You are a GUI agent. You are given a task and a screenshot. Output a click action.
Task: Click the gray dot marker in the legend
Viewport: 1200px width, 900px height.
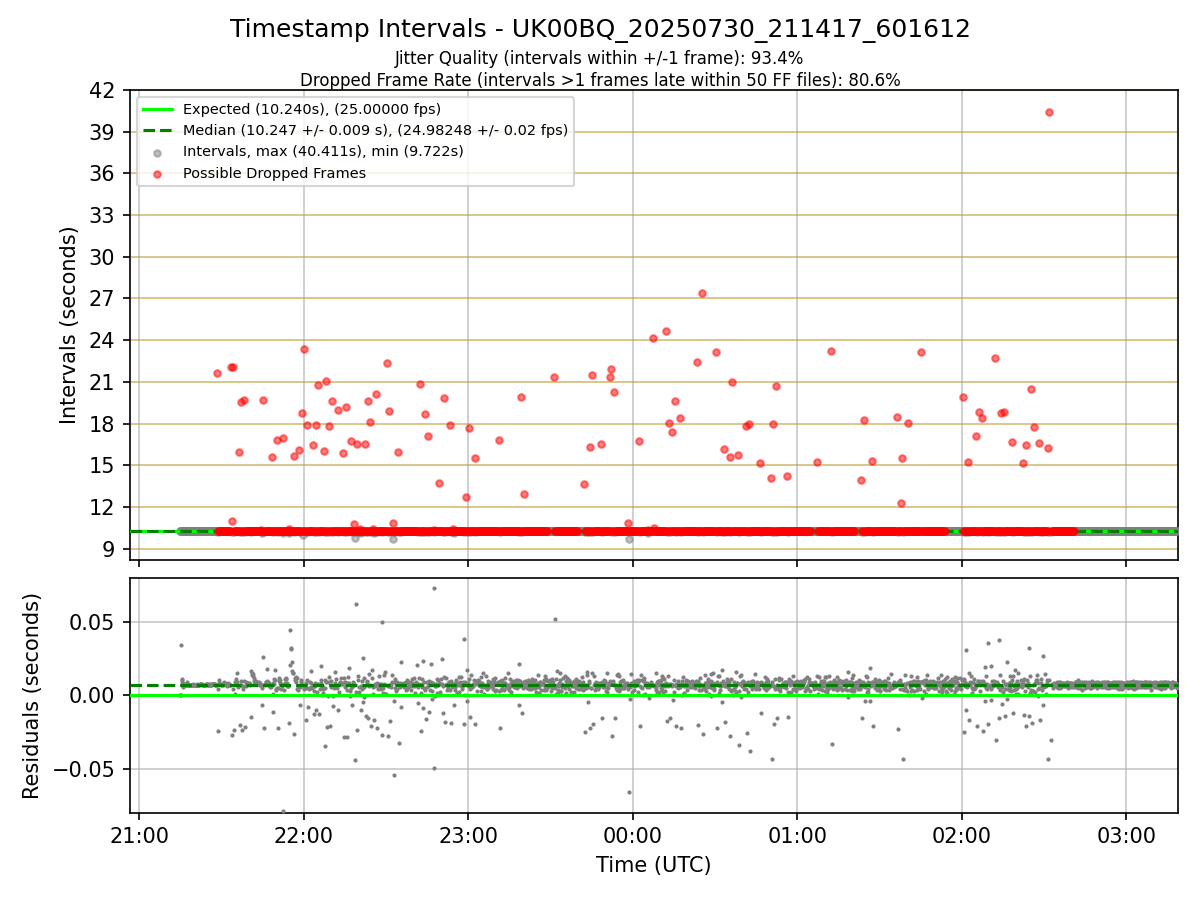pyautogui.click(x=158, y=152)
